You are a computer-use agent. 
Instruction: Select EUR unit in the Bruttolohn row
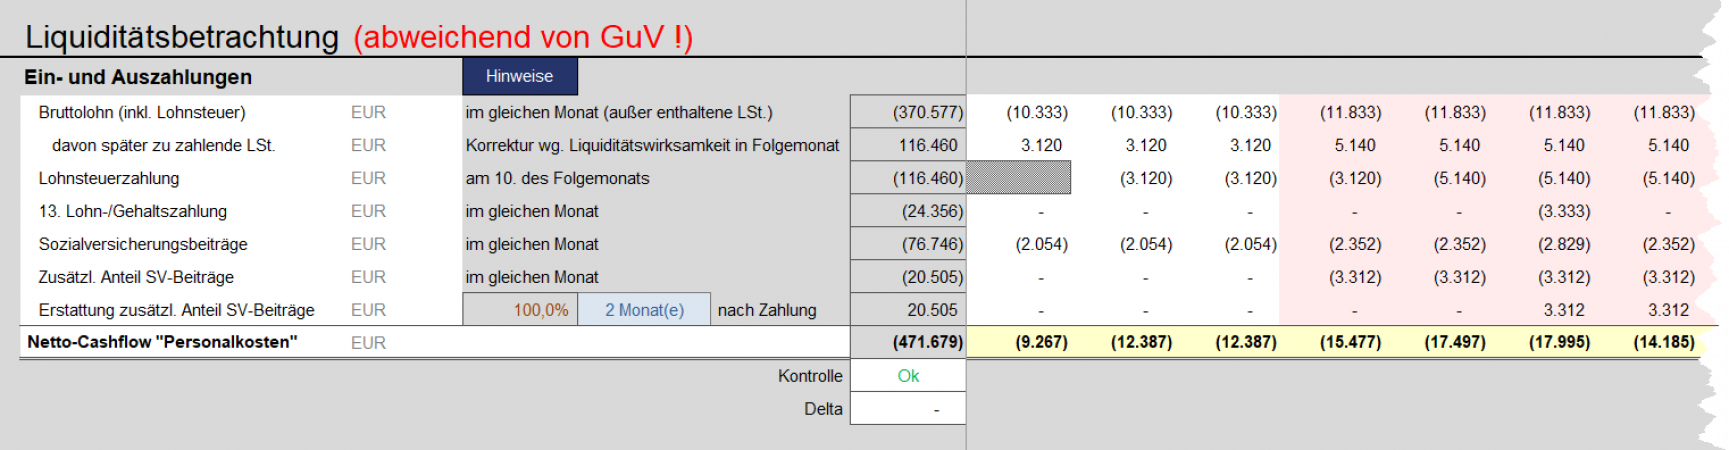point(368,113)
